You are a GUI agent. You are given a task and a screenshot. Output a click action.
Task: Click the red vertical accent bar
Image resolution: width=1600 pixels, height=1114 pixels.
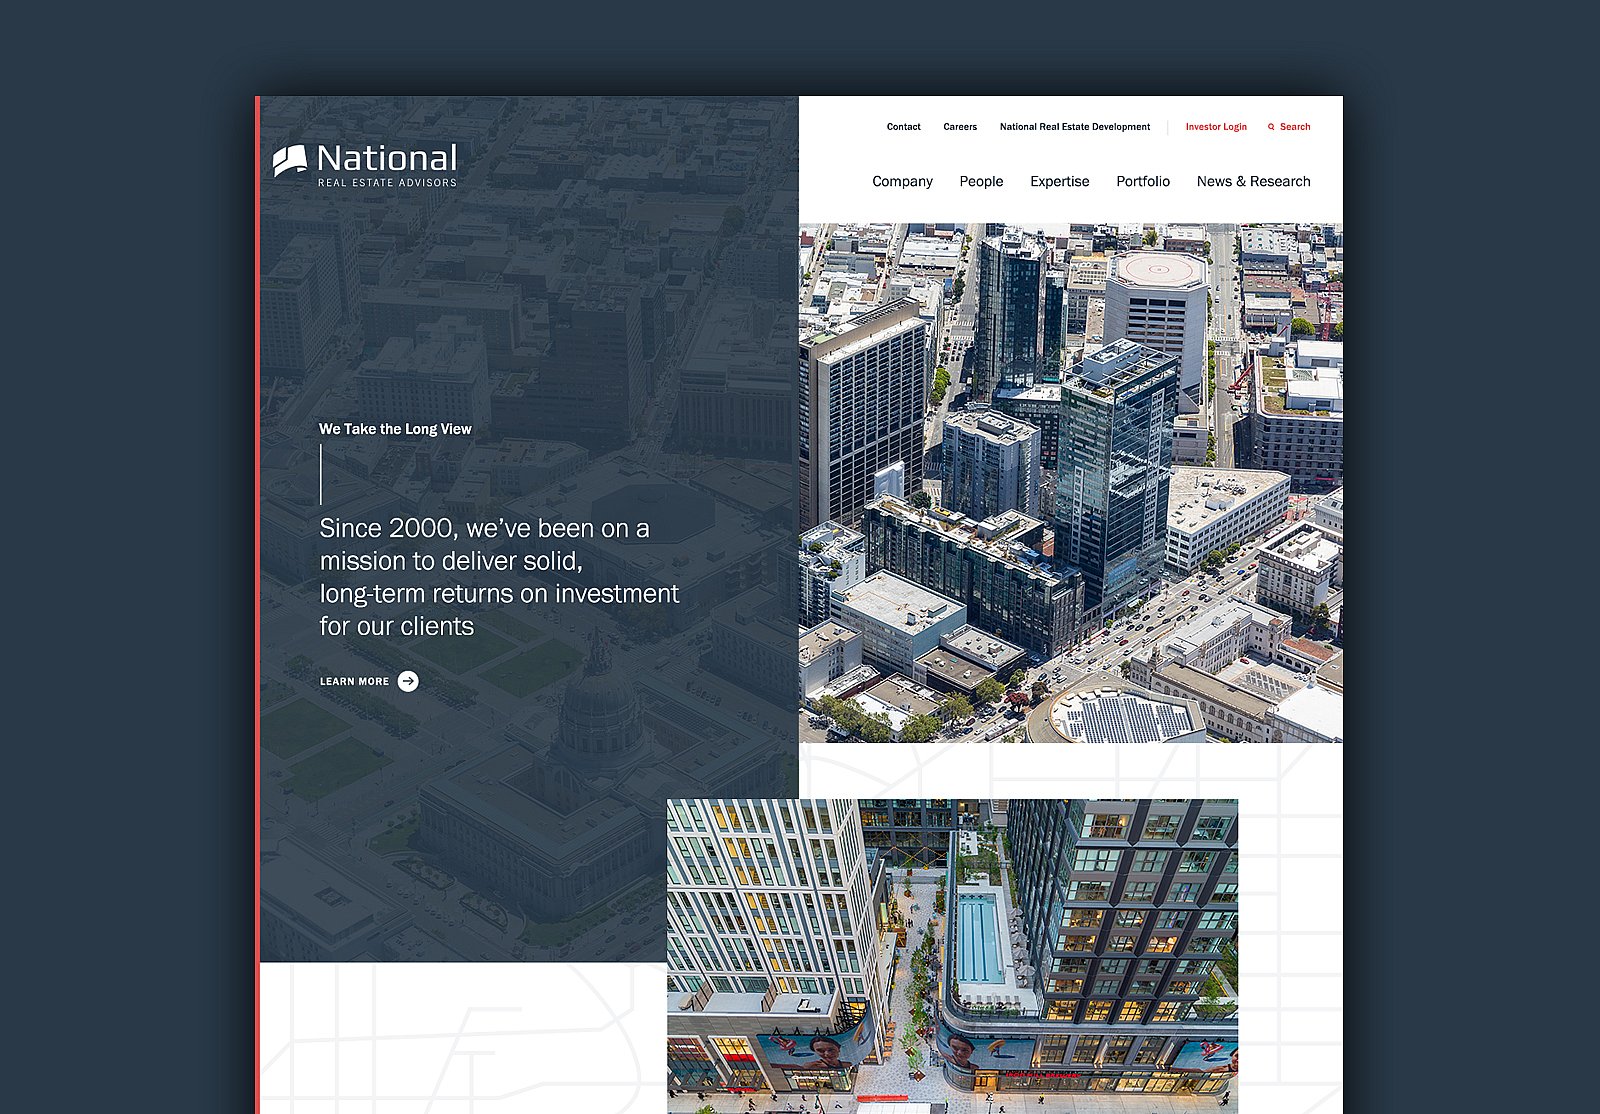point(257,600)
